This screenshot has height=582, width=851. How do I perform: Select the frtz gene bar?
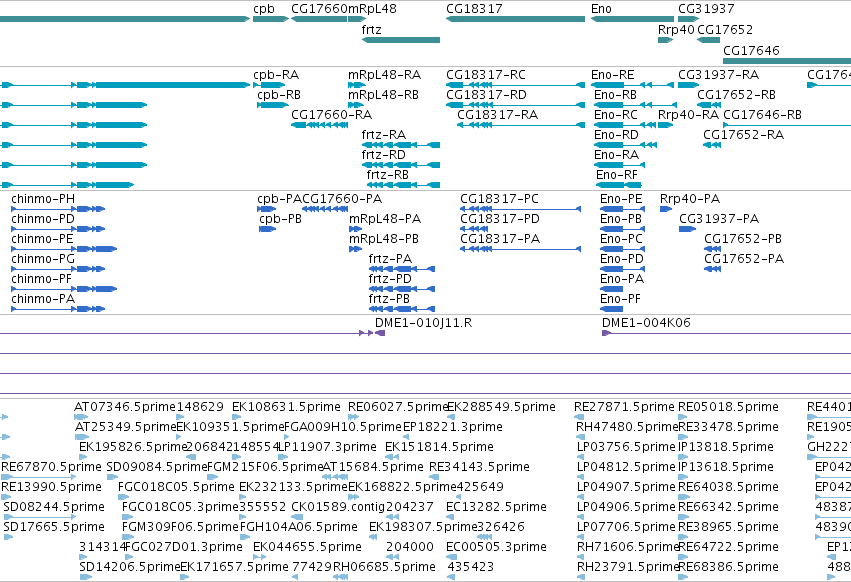pyautogui.click(x=401, y=40)
